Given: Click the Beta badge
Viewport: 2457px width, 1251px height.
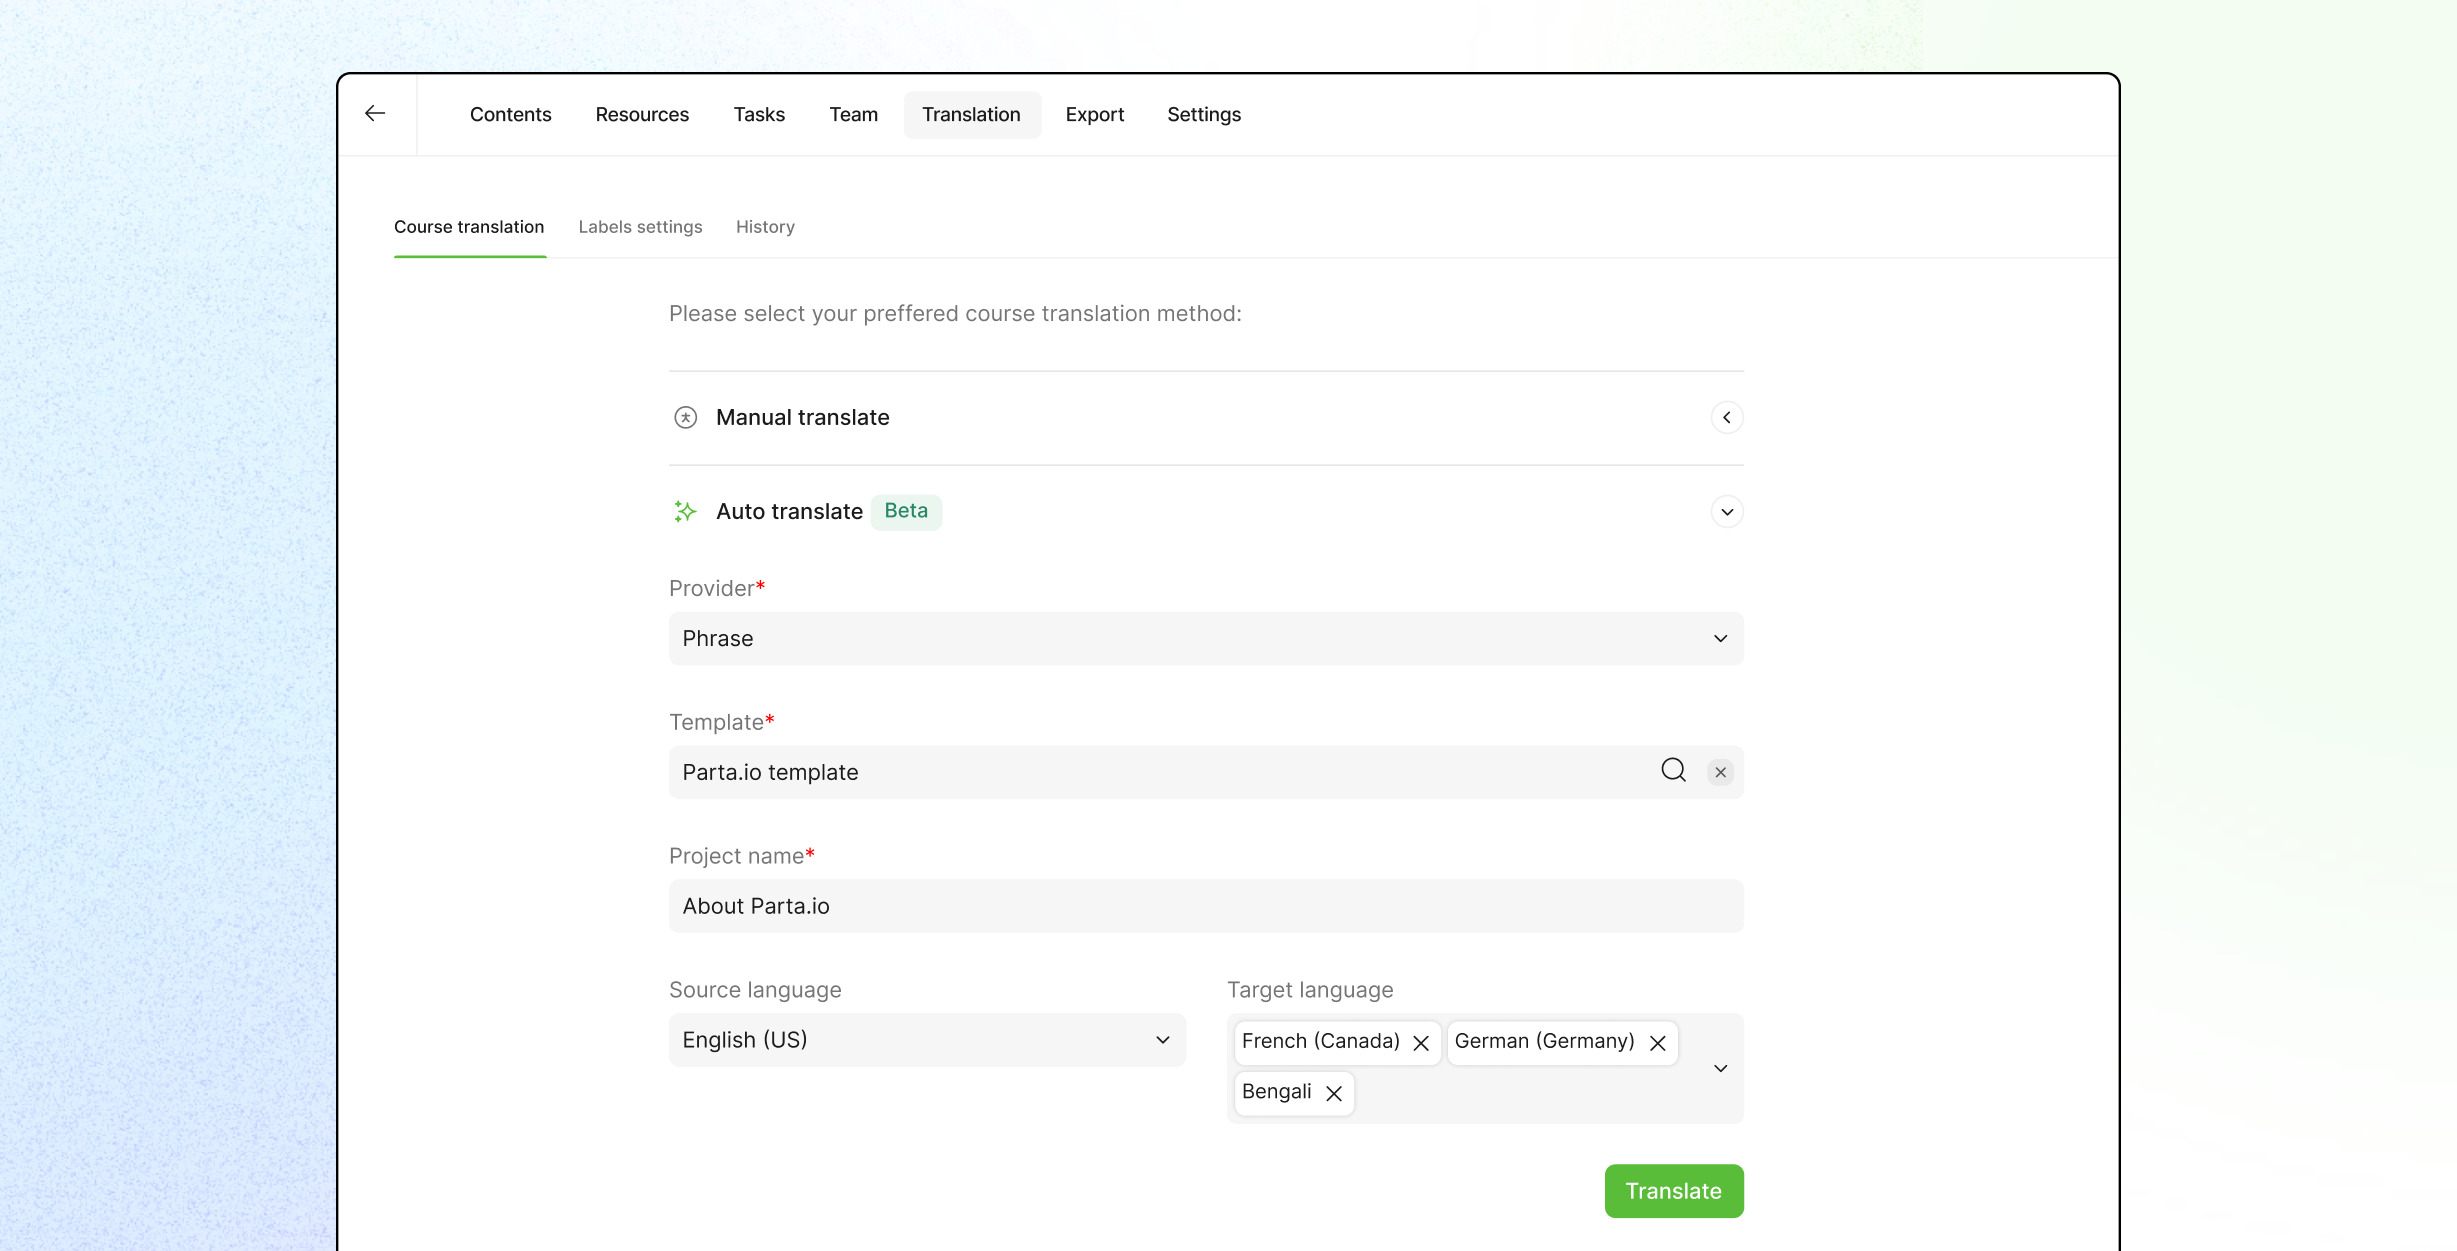Looking at the screenshot, I should coord(906,511).
